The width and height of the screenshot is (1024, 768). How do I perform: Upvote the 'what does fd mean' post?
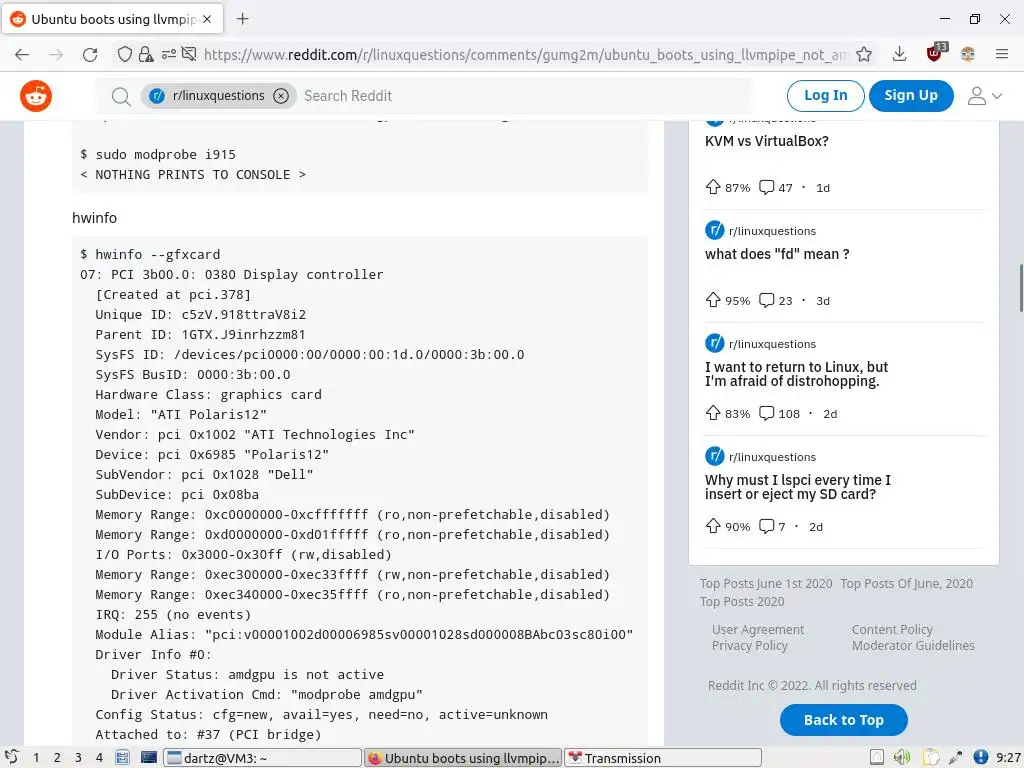(712, 300)
